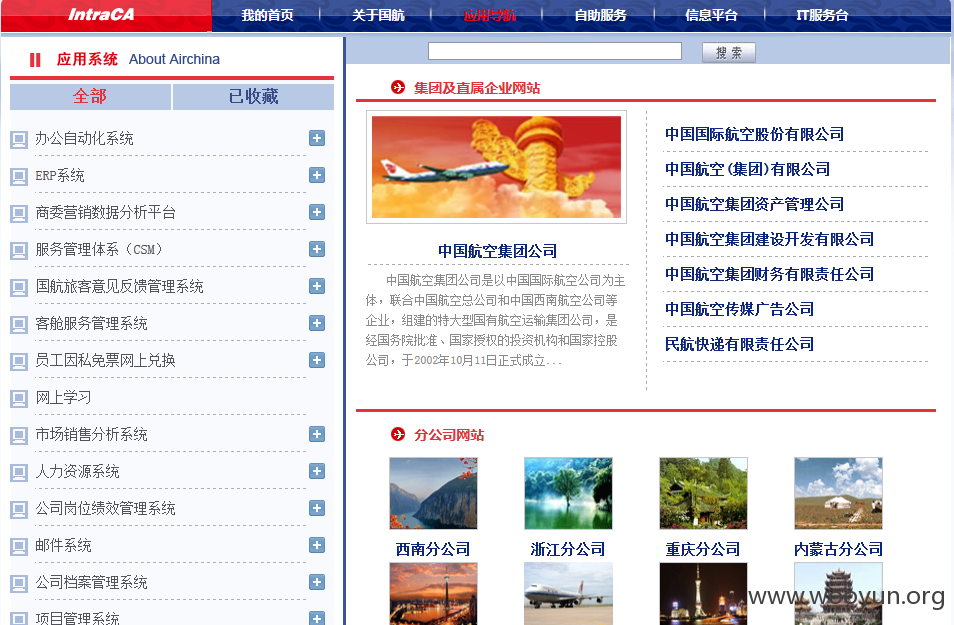
Task: Switch to the 全部 tab
Action: pyautogui.click(x=90, y=96)
